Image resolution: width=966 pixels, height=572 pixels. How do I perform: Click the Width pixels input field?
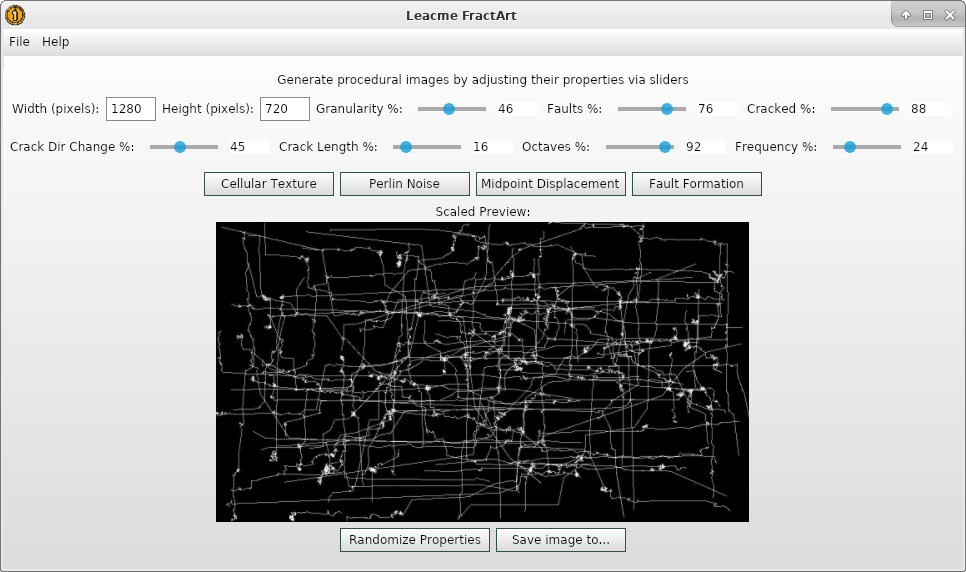click(131, 109)
